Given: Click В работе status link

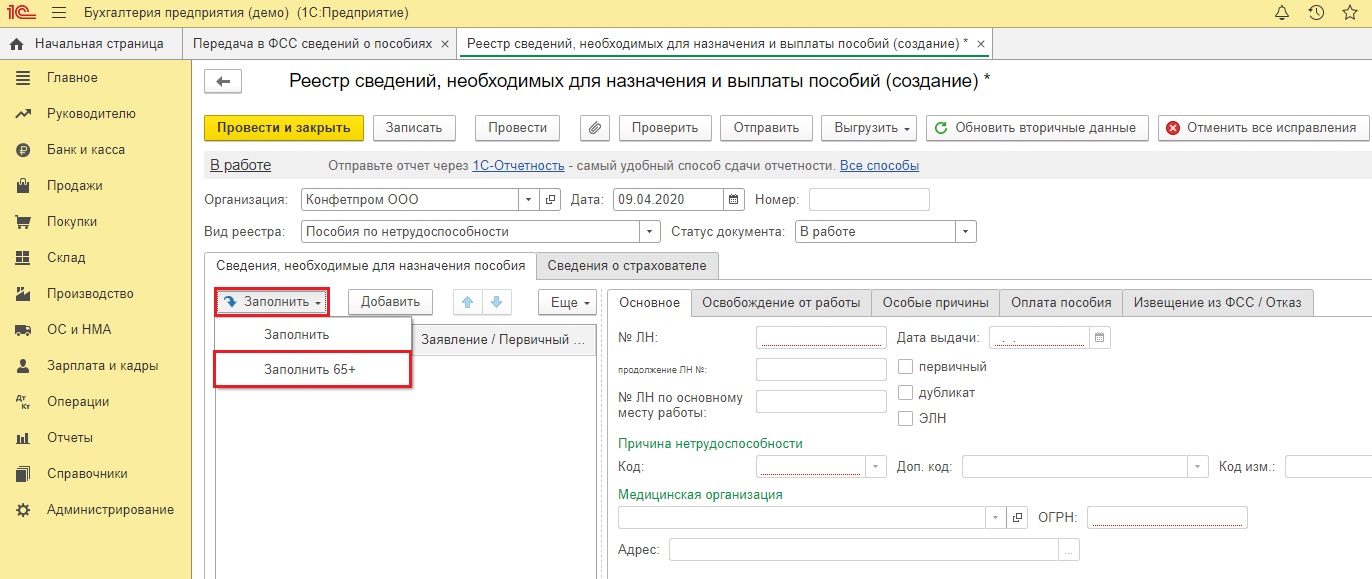Looking at the screenshot, I should point(240,166).
